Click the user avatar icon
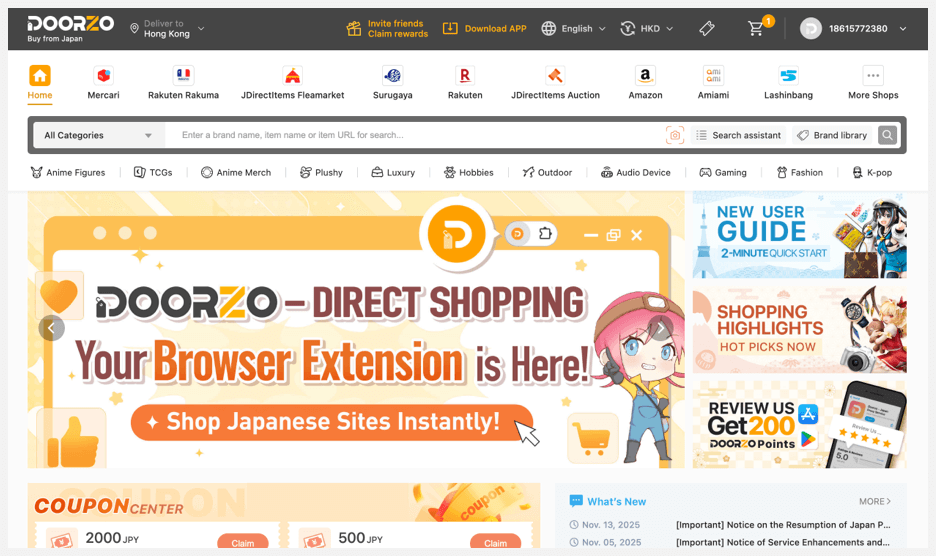Viewport: 936px width, 556px height. (x=811, y=28)
